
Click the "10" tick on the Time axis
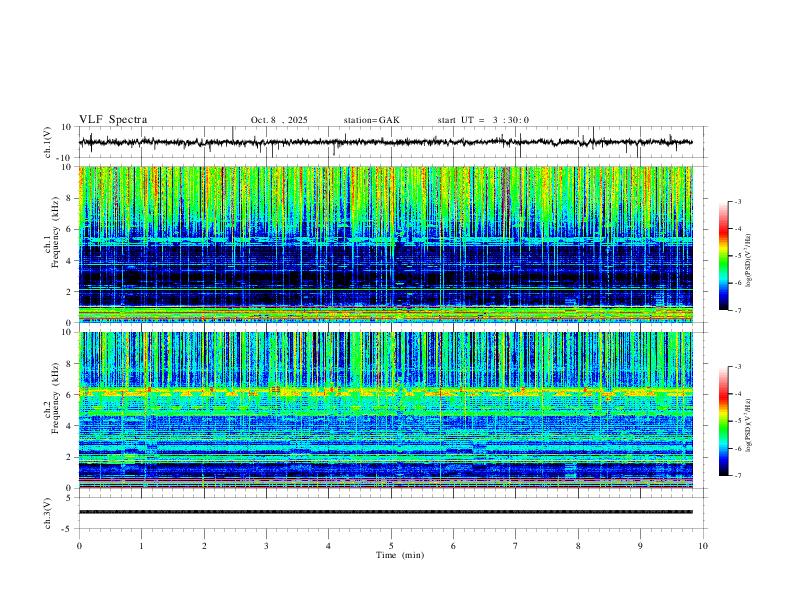(x=703, y=546)
